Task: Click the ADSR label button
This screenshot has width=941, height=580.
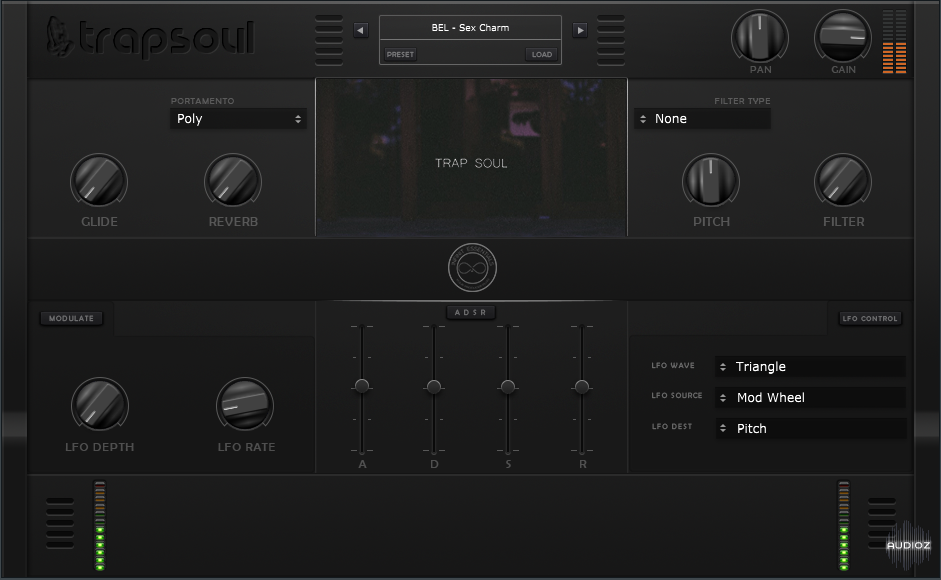Action: tap(470, 312)
